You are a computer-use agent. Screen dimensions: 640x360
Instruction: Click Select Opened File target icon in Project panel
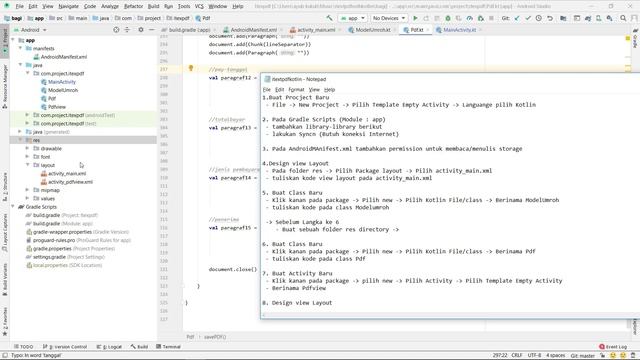click(116, 30)
